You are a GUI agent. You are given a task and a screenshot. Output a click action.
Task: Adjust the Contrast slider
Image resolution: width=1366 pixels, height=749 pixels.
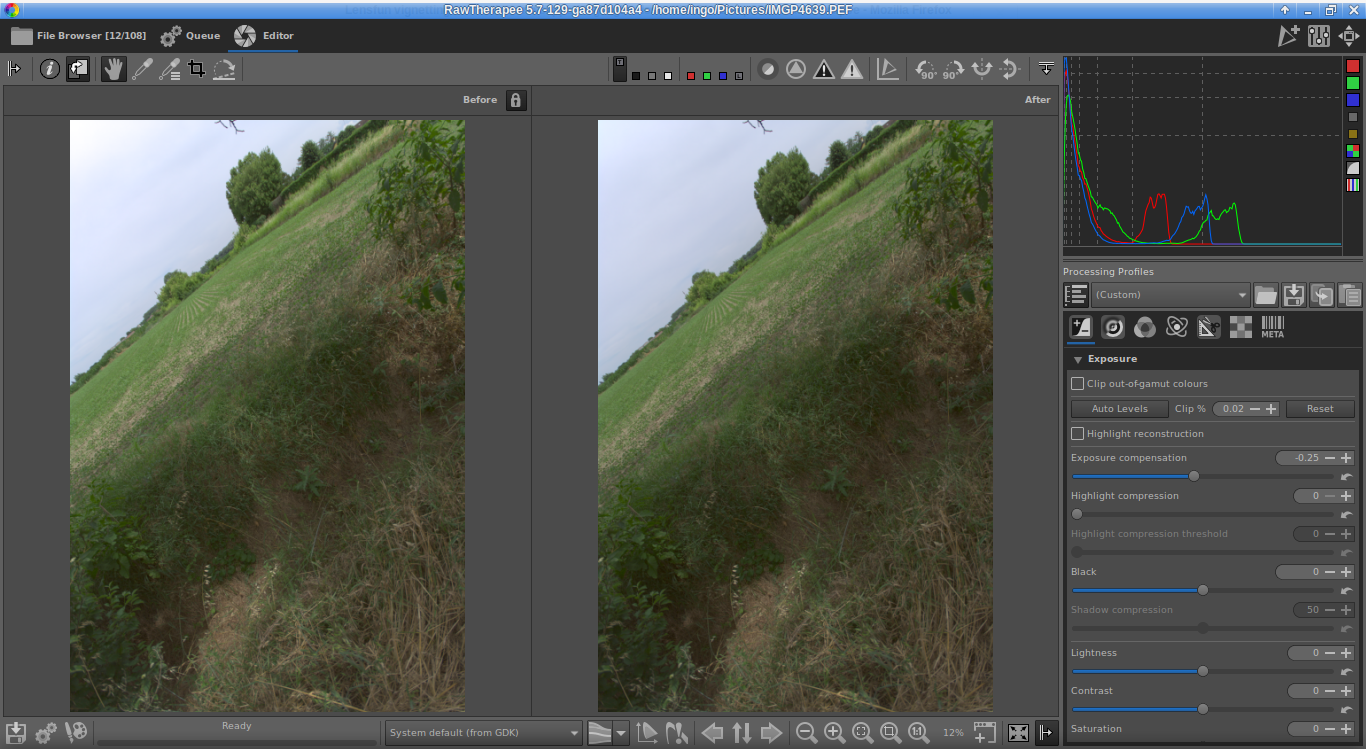[1203, 709]
